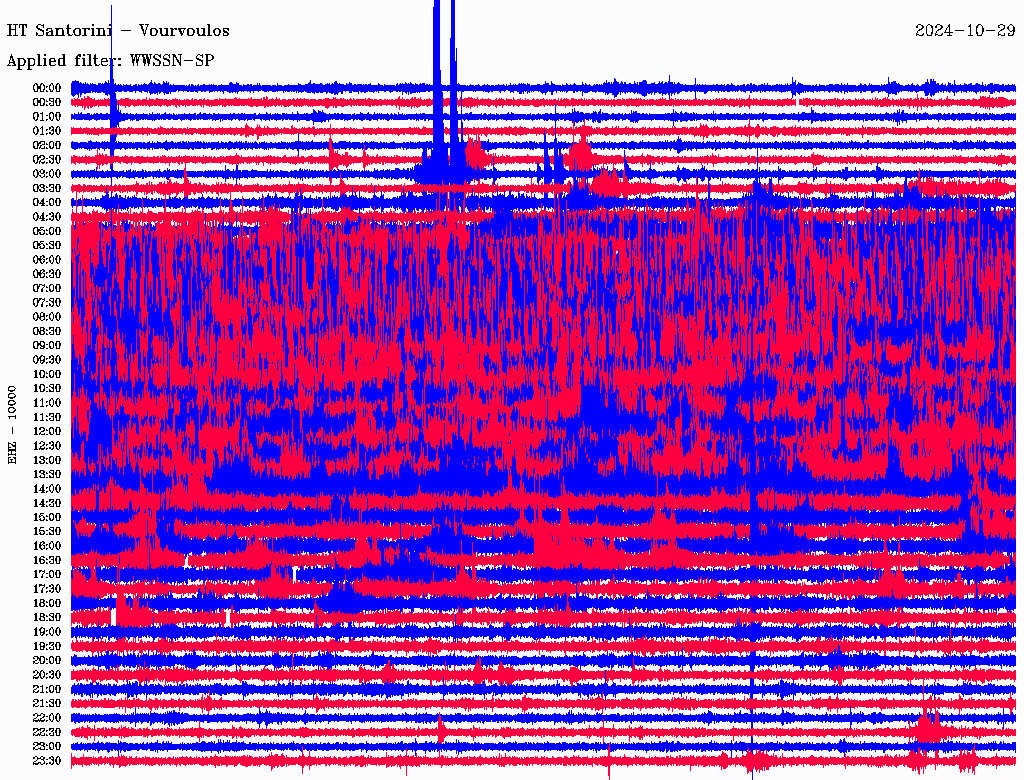Select the 15:30 time label
Image resolution: width=1024 pixels, height=780 pixels.
46,532
